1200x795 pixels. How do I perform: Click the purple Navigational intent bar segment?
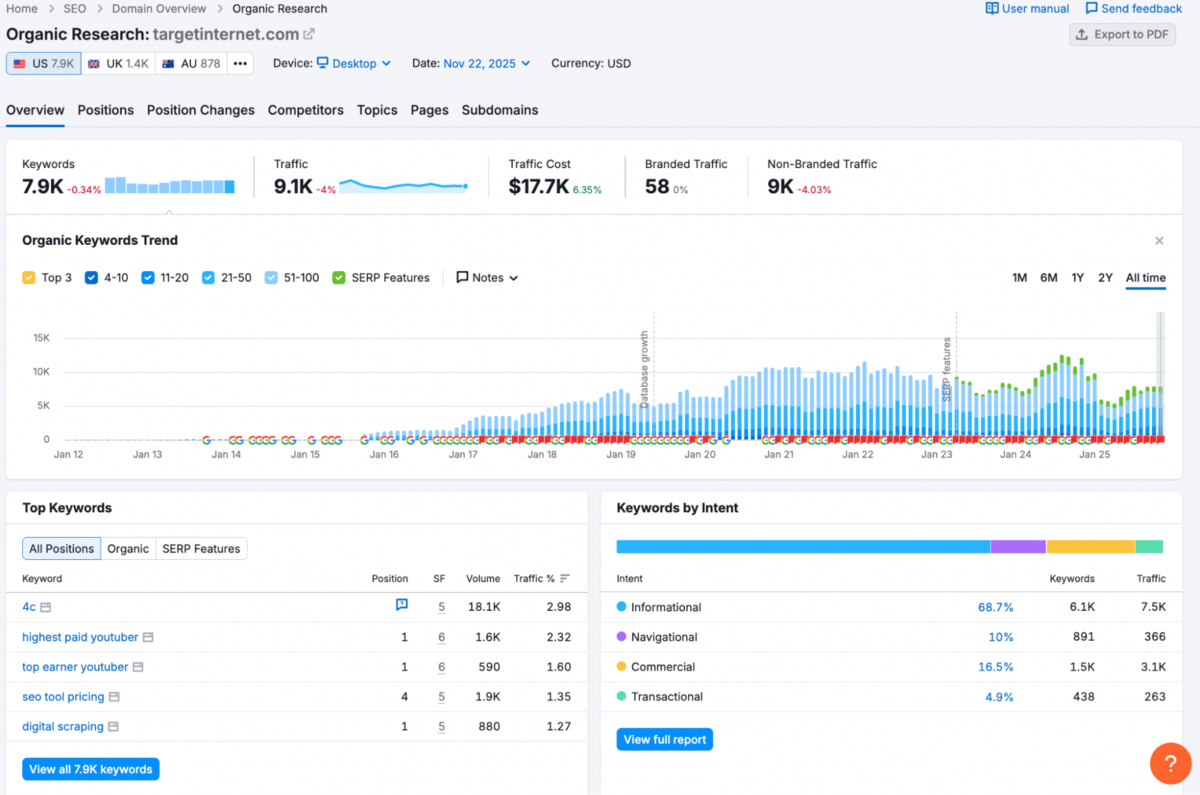coord(1018,547)
